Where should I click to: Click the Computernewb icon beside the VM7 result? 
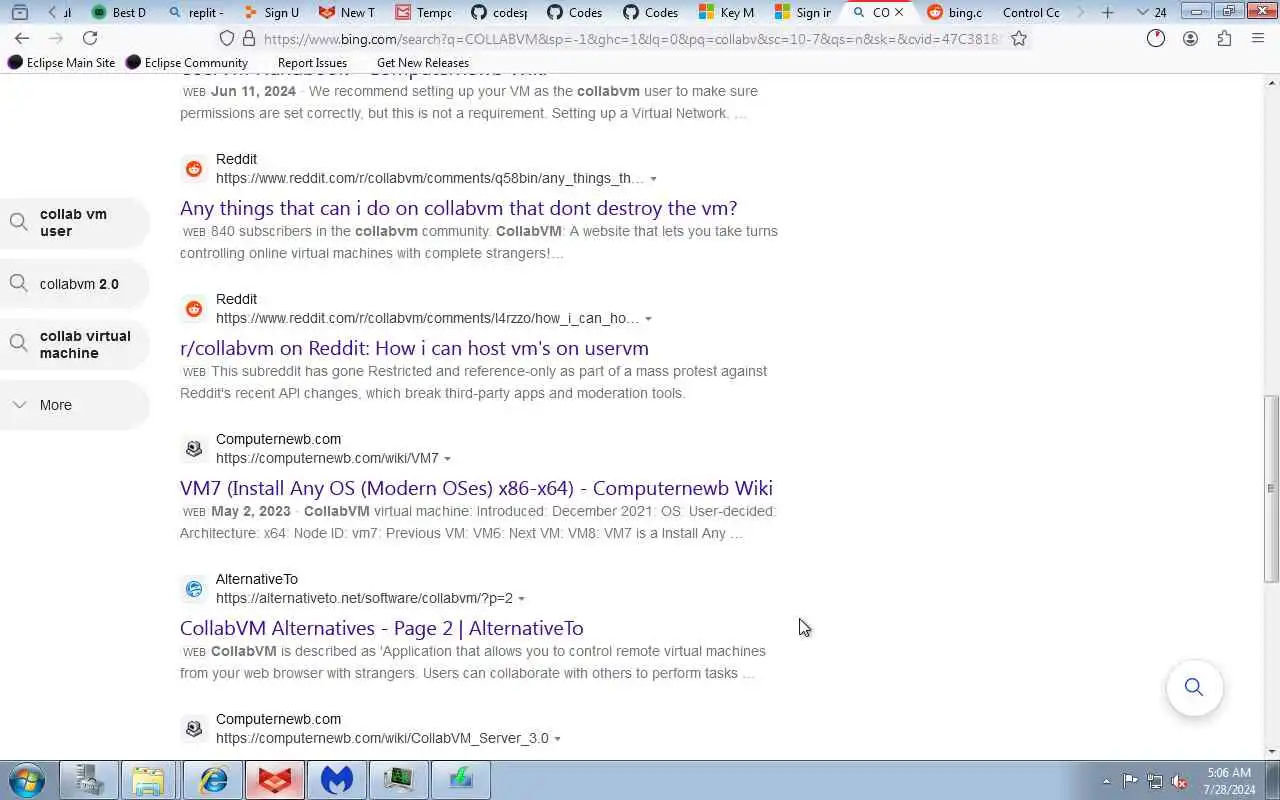(194, 449)
